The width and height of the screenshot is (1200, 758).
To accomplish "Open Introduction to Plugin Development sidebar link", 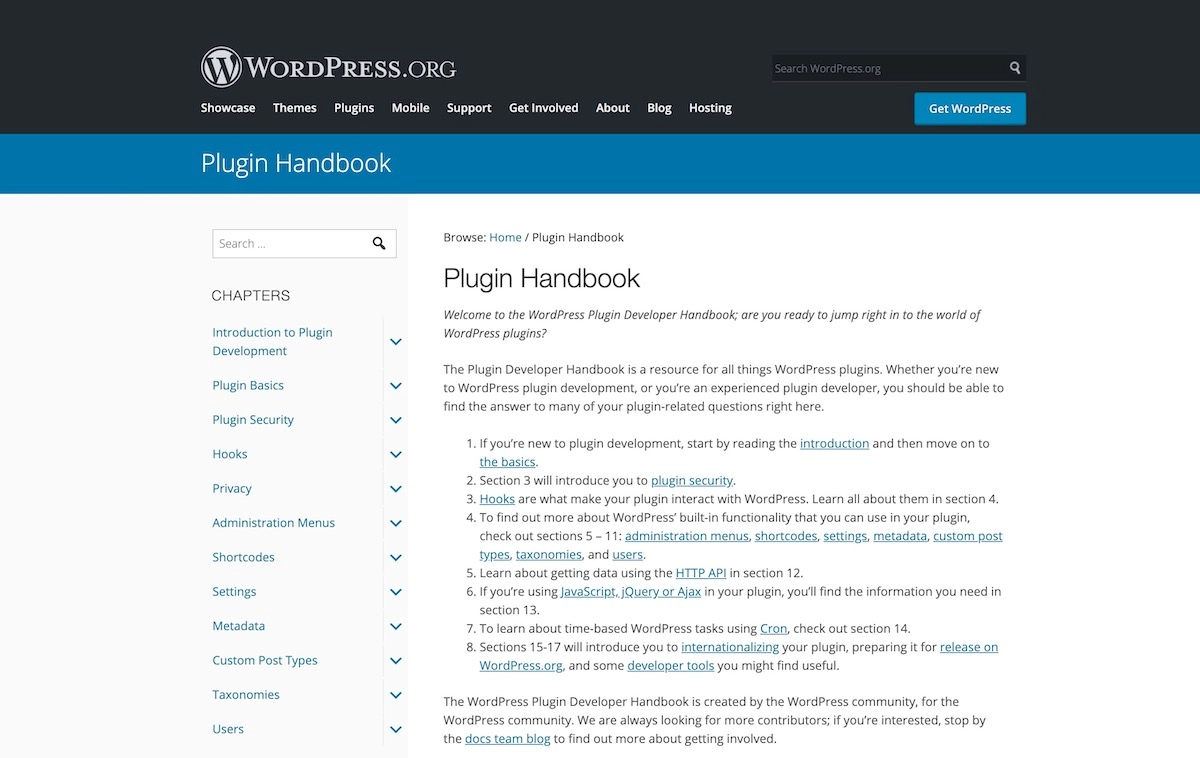I will (273, 342).
